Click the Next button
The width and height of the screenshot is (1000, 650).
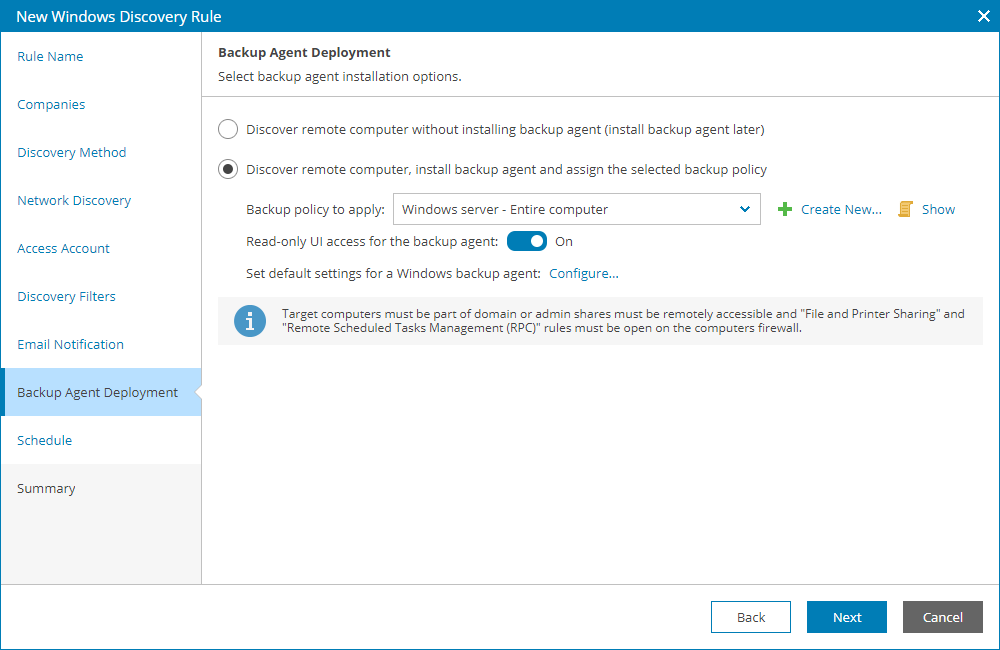click(846, 617)
